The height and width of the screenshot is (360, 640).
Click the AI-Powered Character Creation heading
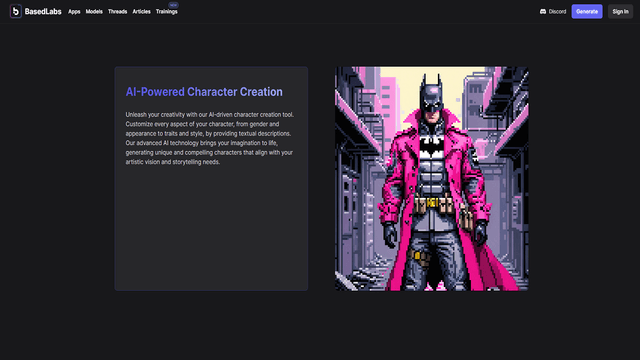[204, 92]
